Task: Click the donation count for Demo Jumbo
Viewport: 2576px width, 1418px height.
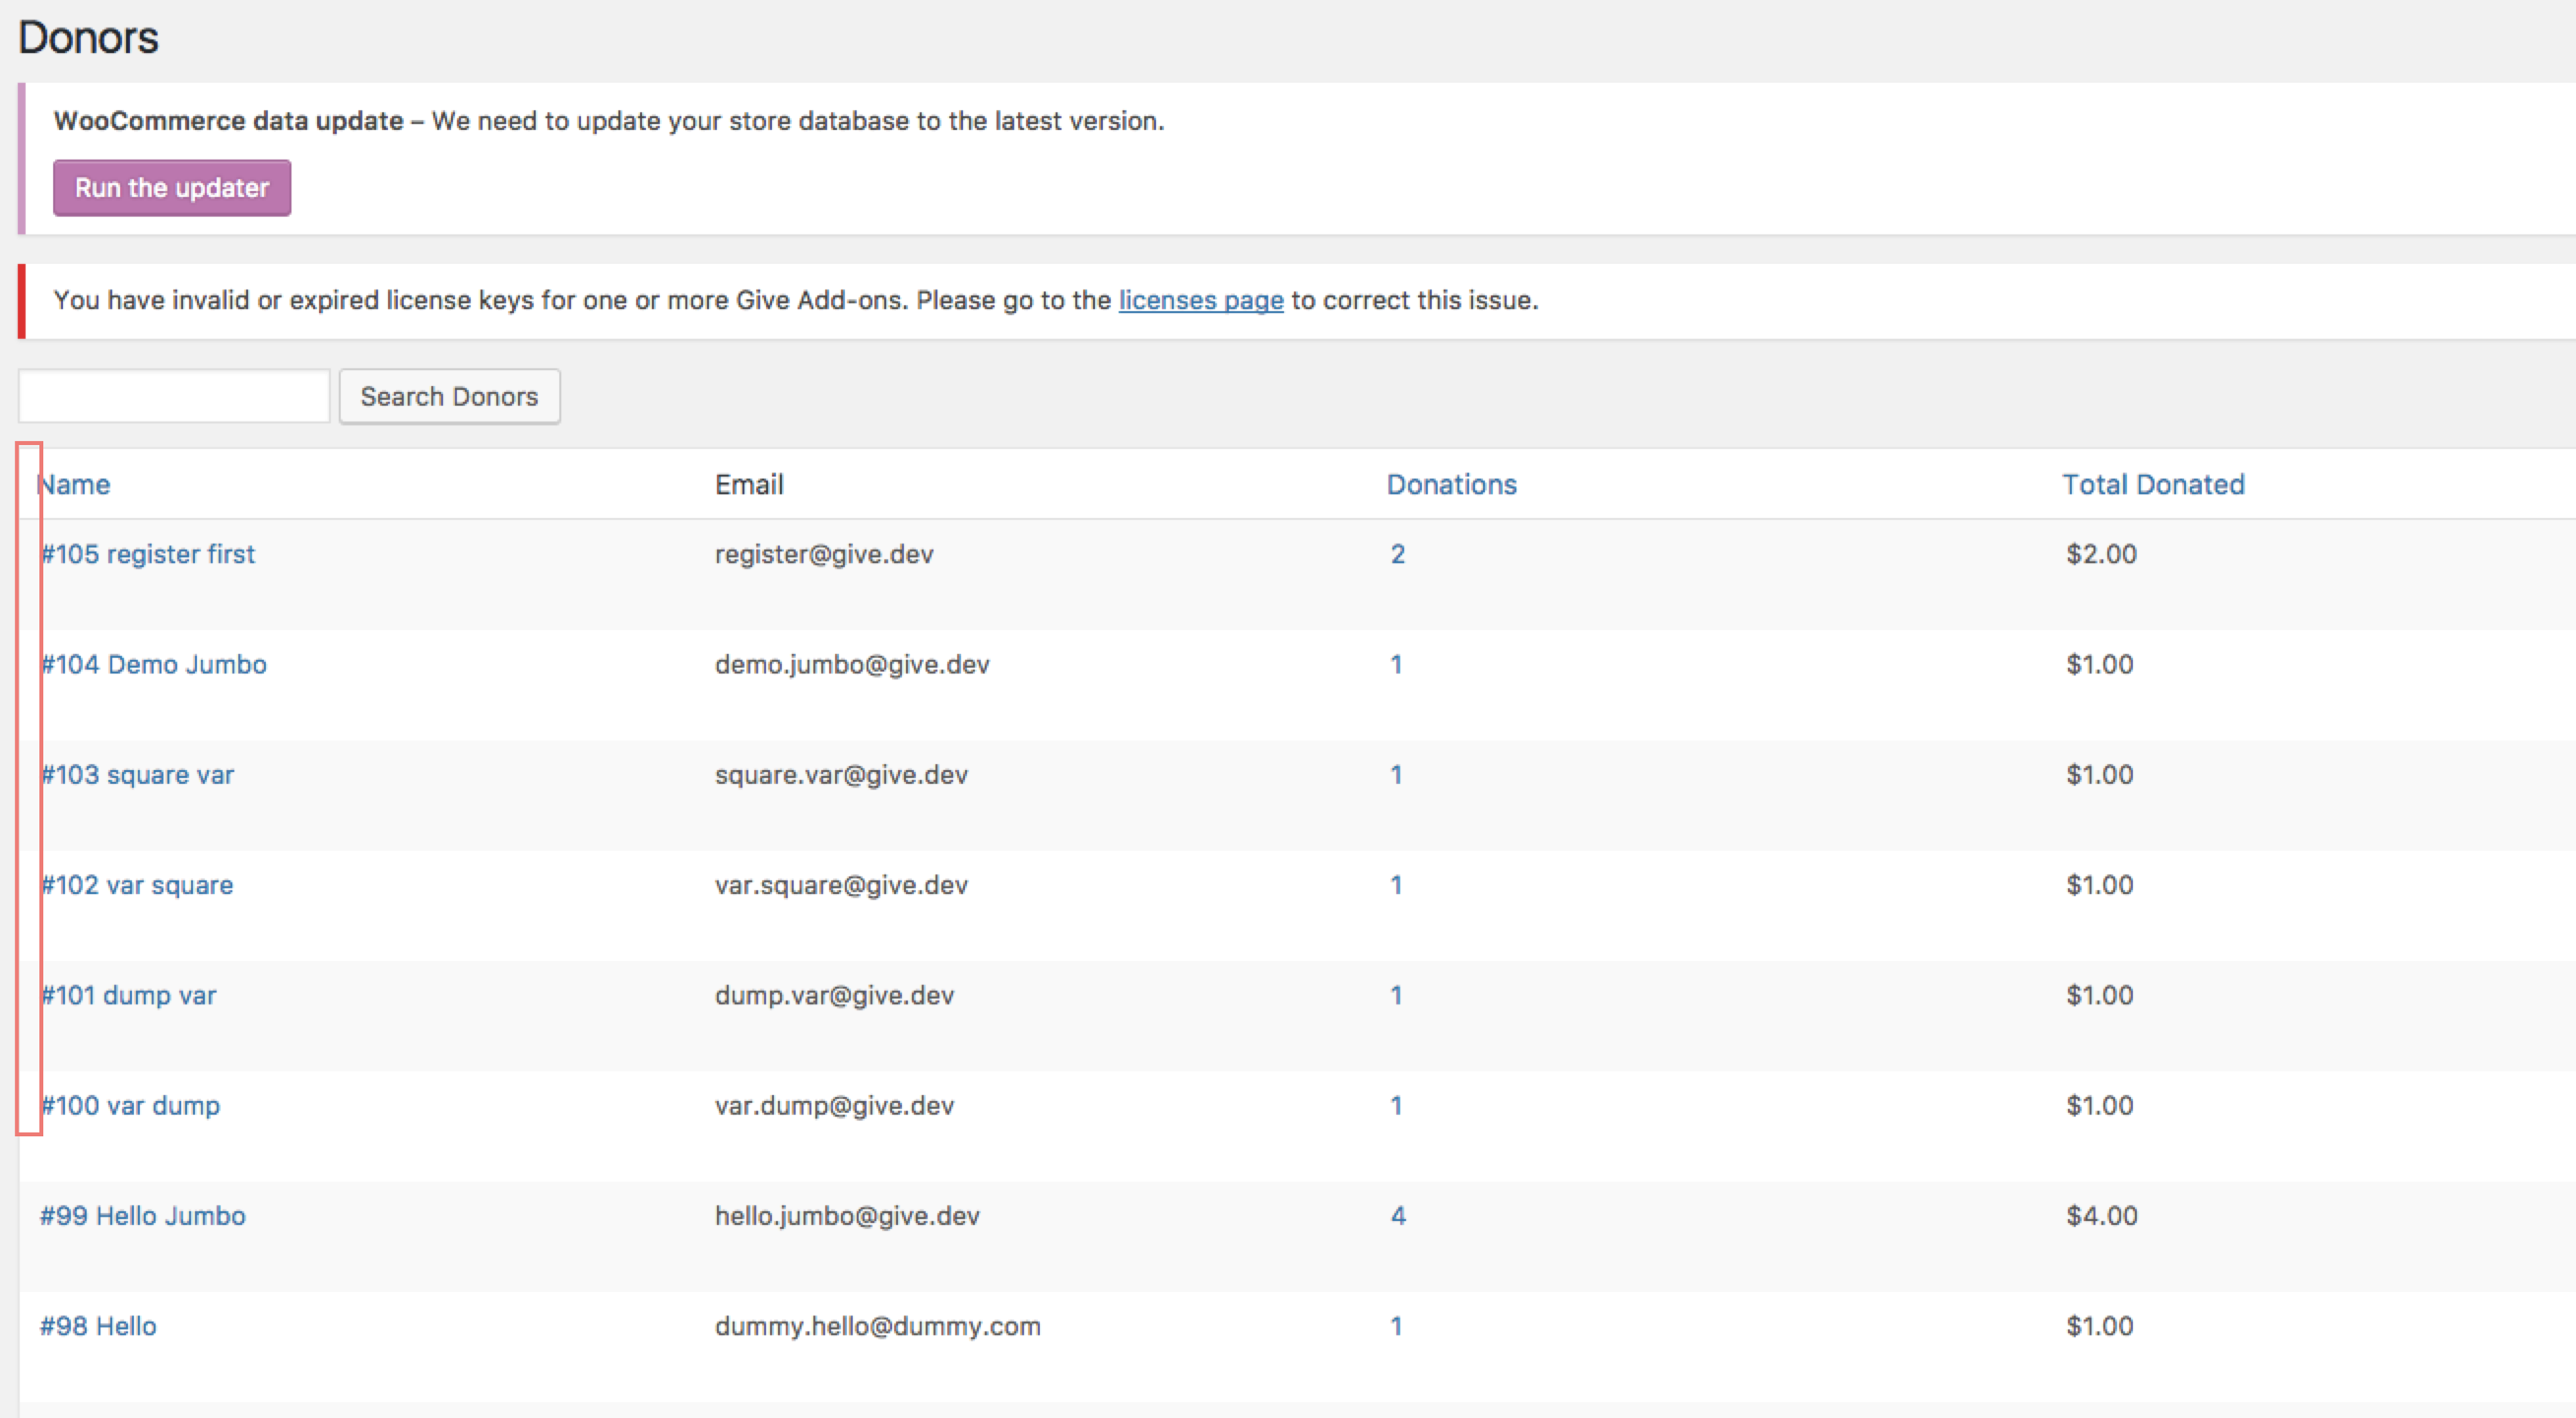Action: pyautogui.click(x=1396, y=663)
